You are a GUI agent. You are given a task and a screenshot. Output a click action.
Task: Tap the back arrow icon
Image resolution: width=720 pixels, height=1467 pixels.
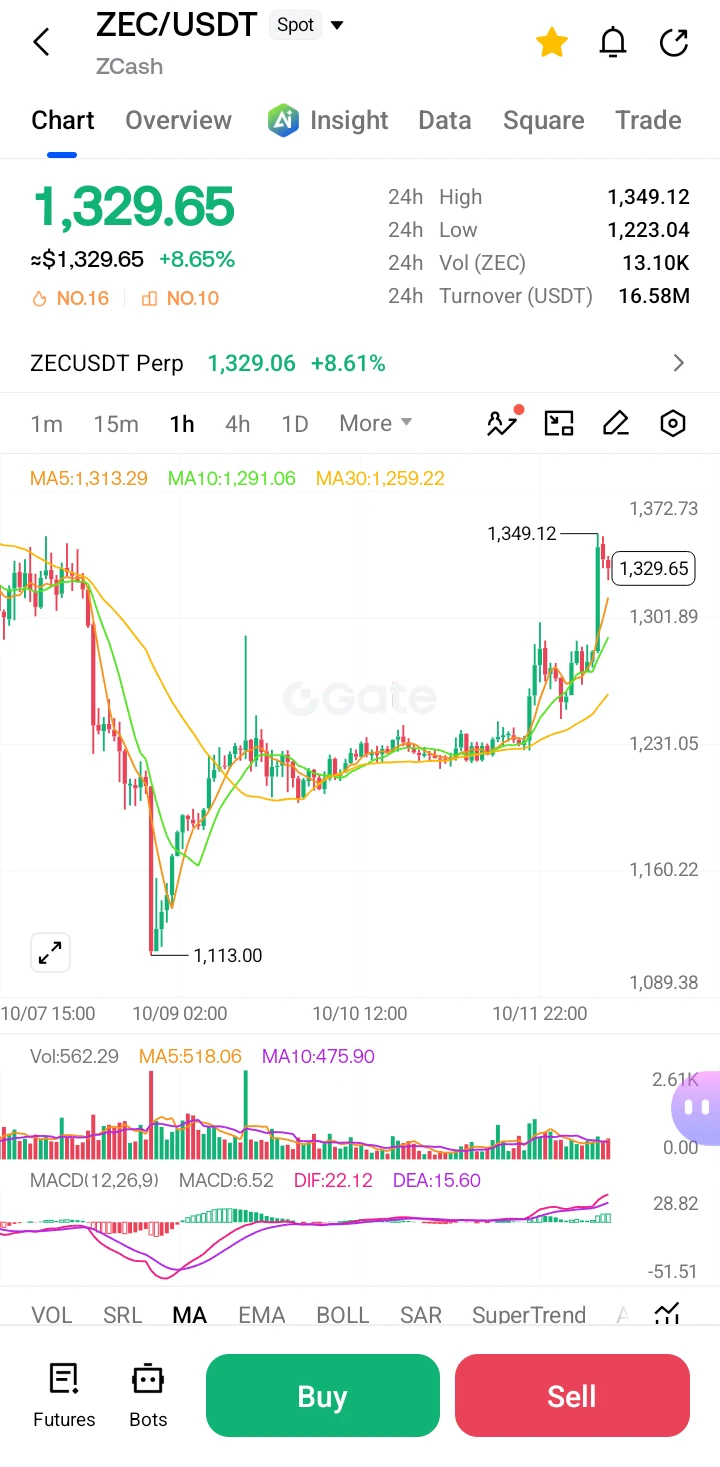click(x=41, y=42)
